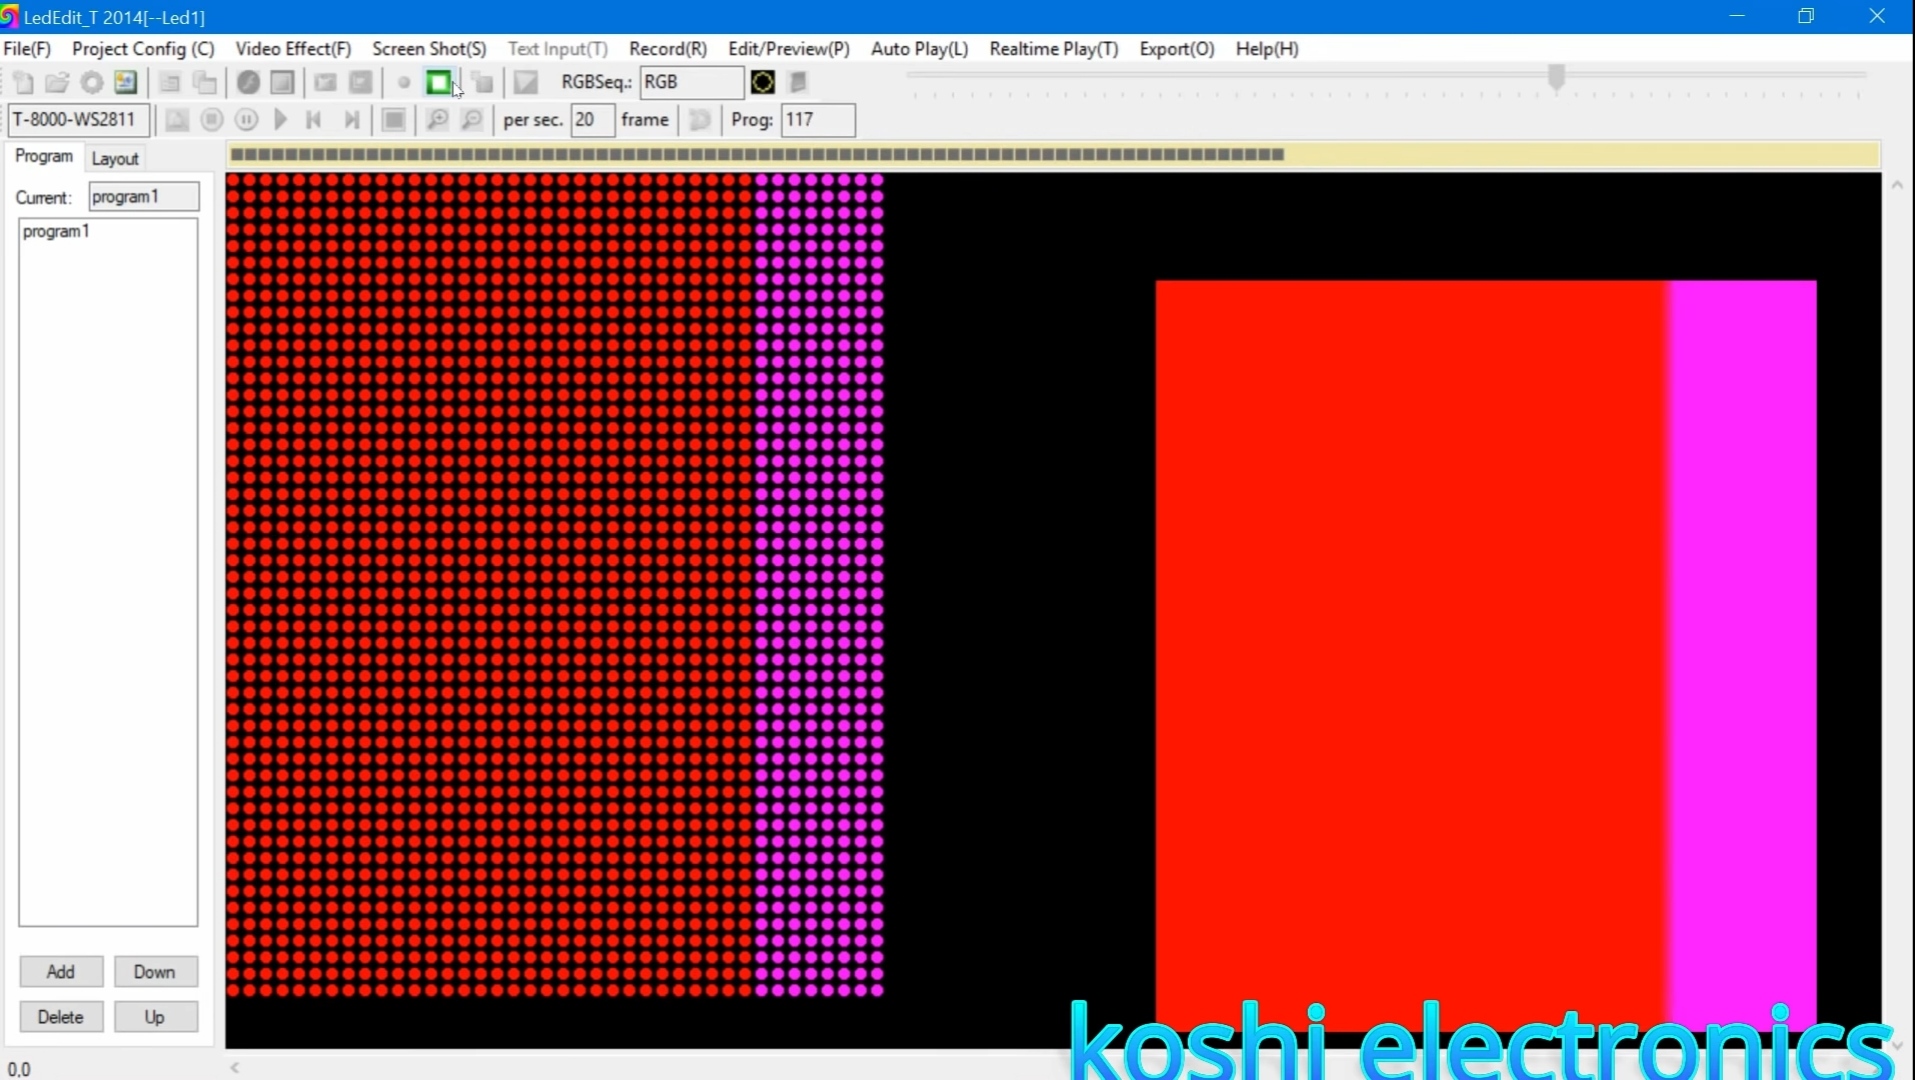Click the green screen capture icon

pos(439,83)
